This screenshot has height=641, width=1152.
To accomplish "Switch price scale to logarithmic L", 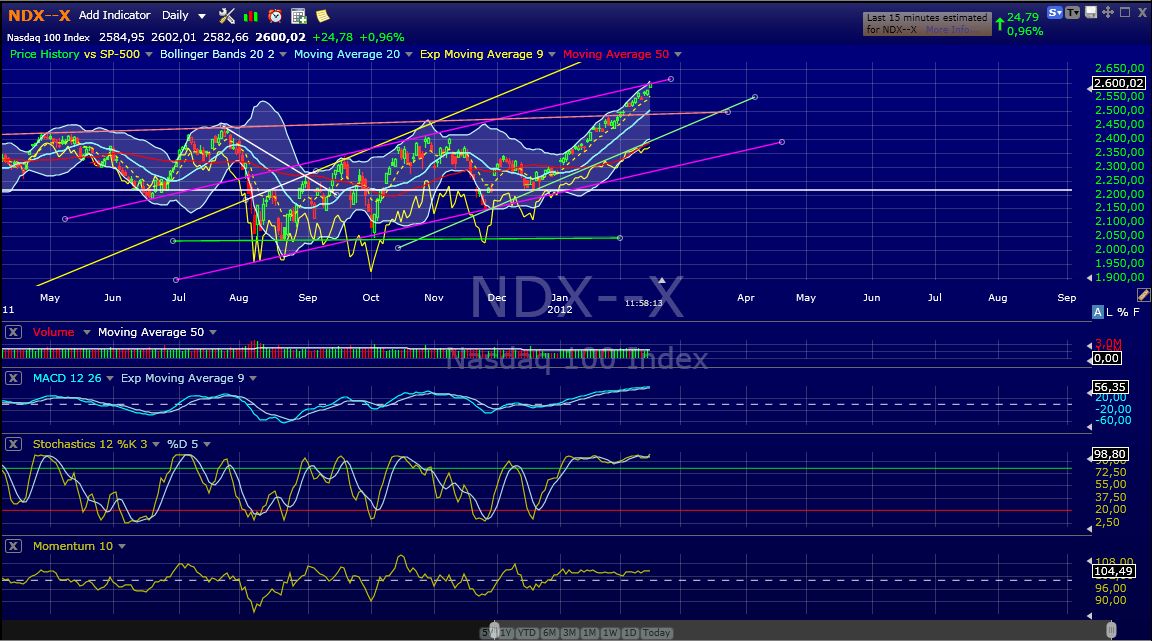I will [1109, 312].
